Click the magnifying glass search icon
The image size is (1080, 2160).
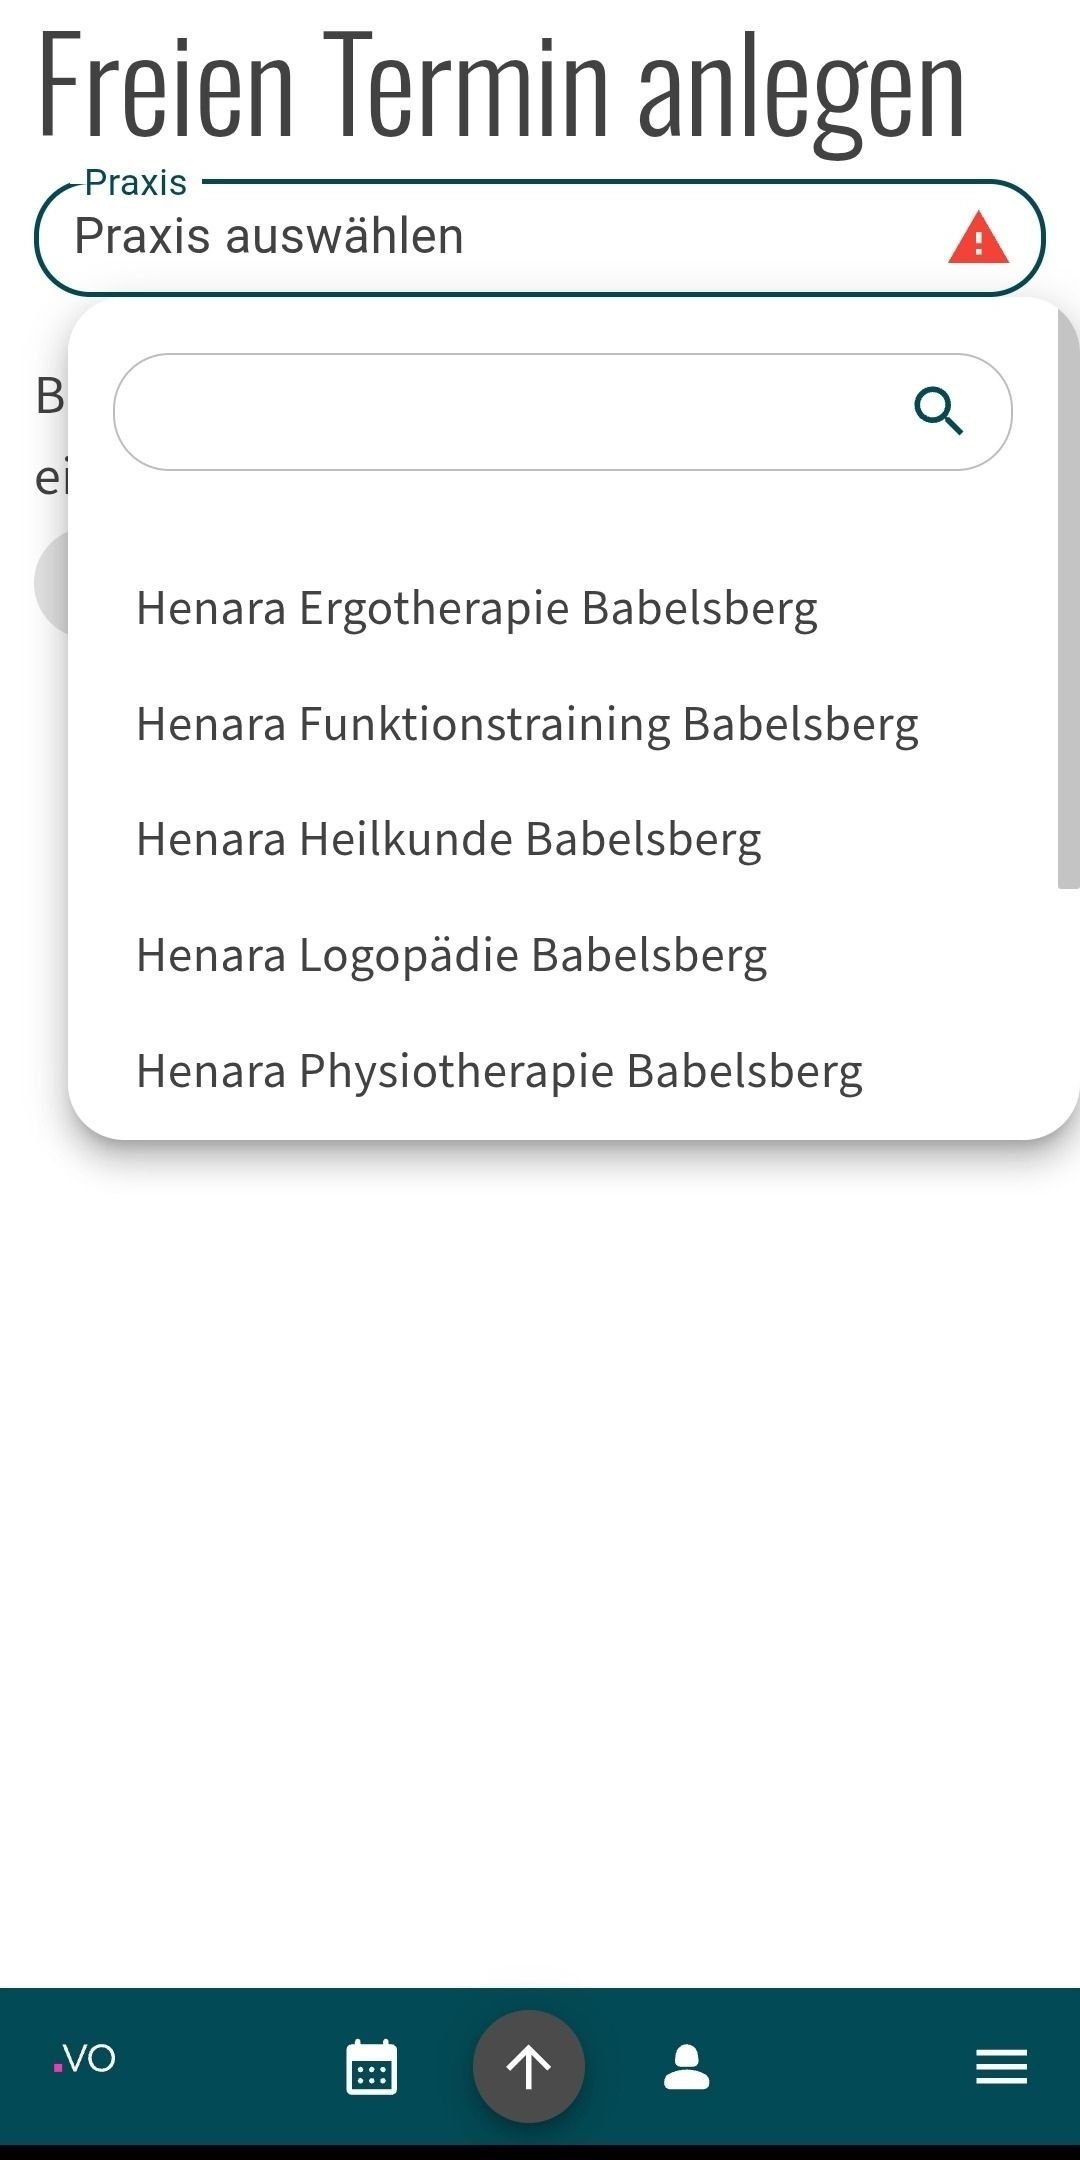point(938,411)
